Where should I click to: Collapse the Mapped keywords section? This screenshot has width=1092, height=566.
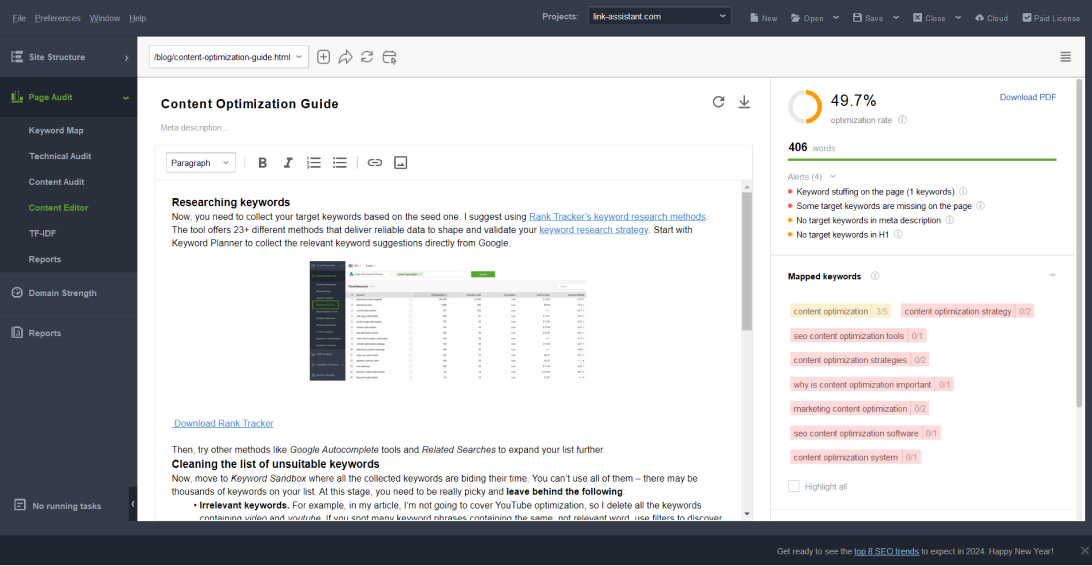1052,276
